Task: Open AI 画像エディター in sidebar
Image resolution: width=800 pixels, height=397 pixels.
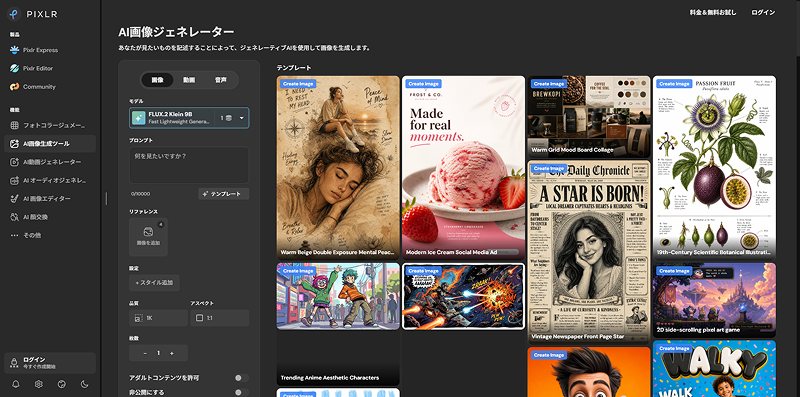Action: tap(49, 199)
